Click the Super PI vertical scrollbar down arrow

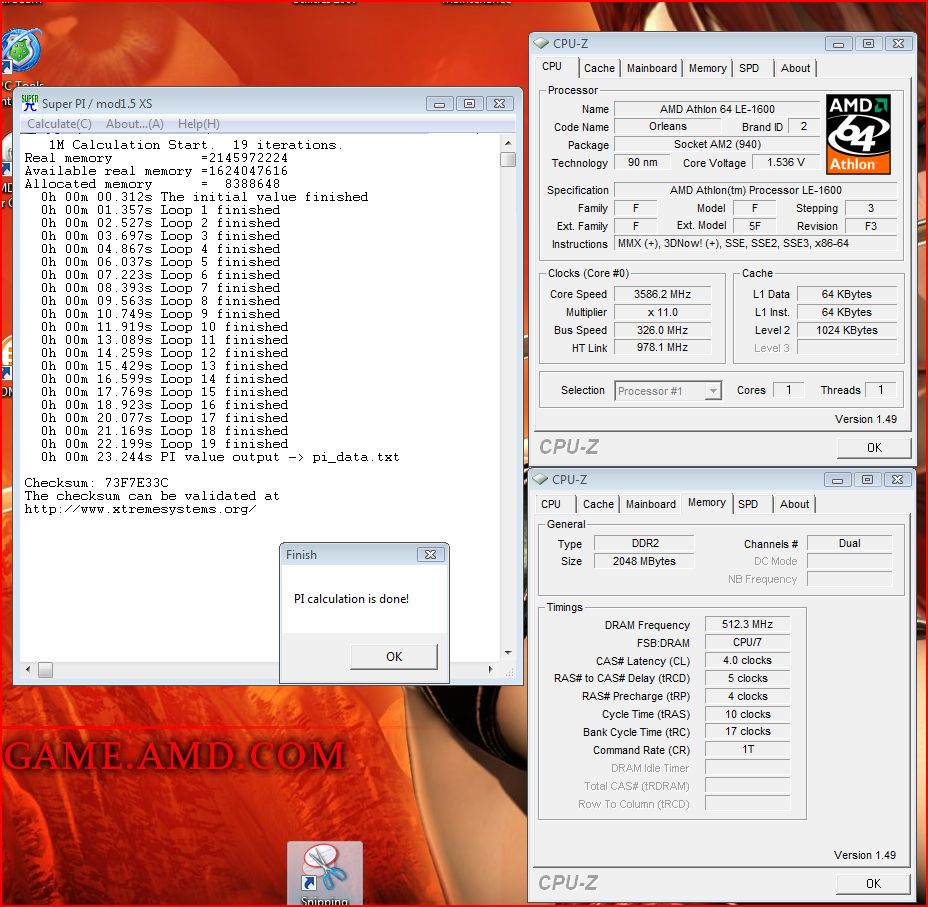pos(508,653)
